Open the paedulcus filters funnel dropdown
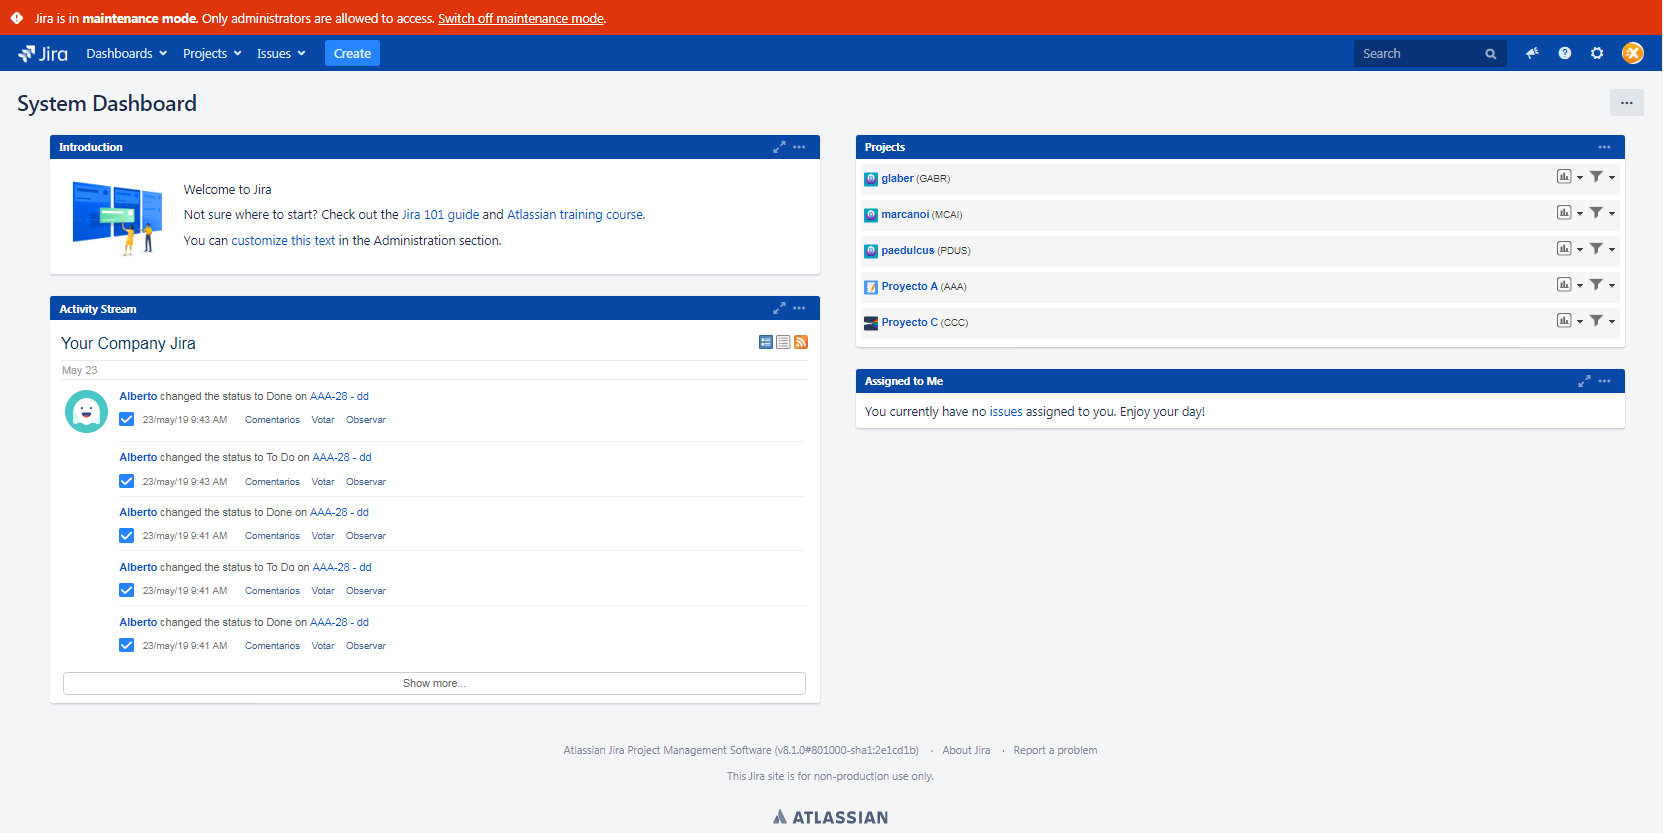Screen dimensions: 1663x833 coord(1602,249)
